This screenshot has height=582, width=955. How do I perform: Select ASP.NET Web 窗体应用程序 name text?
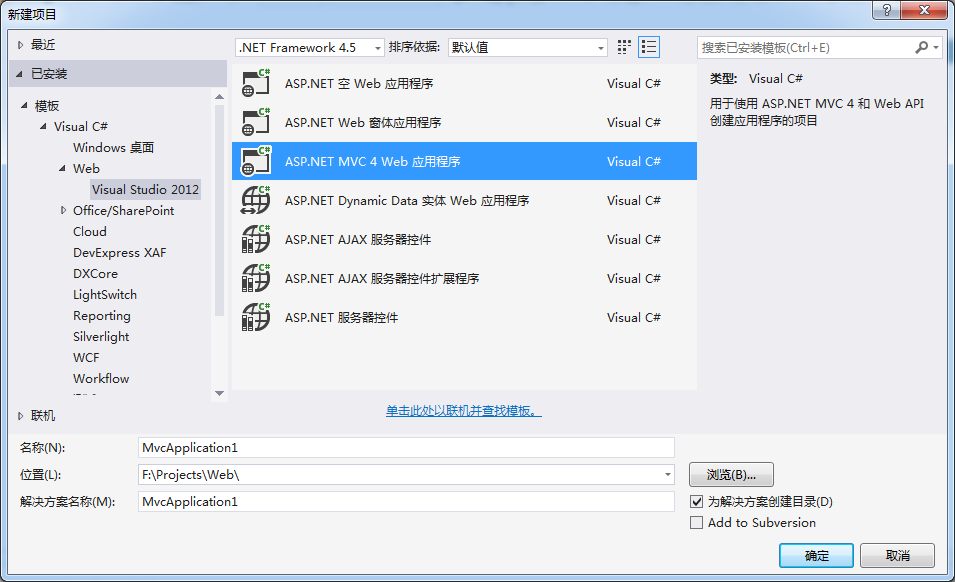coord(363,122)
